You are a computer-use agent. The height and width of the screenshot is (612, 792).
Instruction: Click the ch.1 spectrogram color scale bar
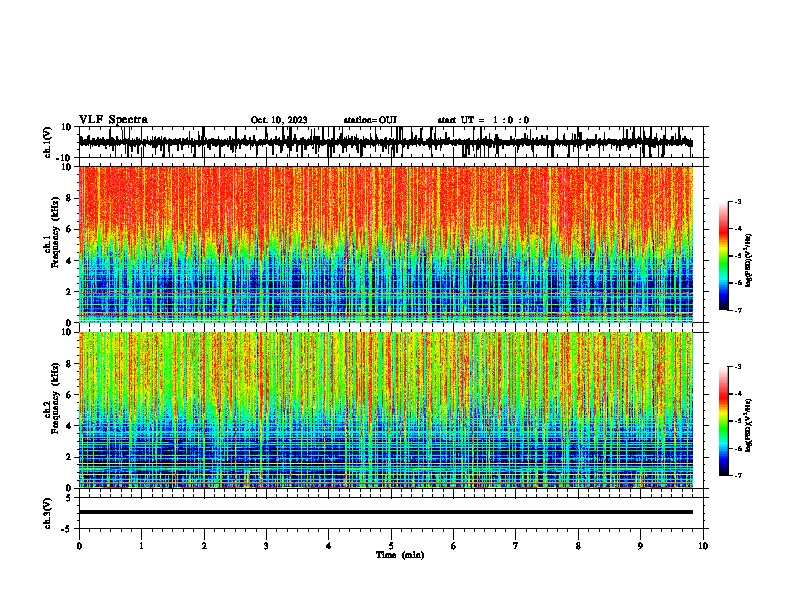click(724, 256)
